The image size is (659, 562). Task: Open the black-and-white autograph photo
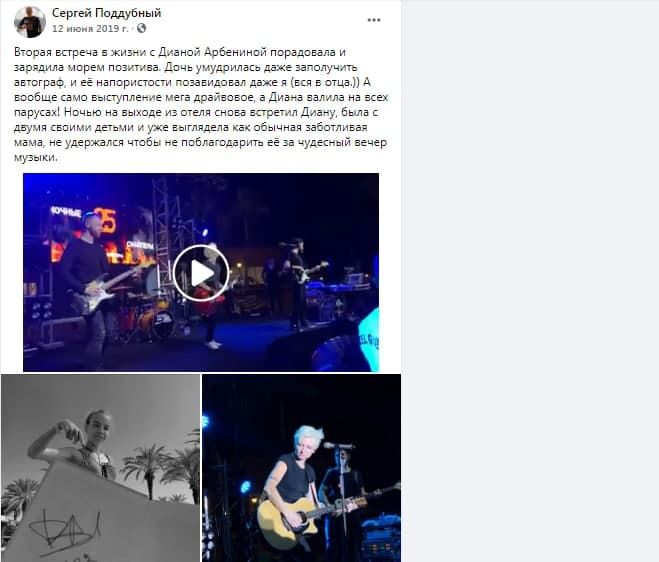[x=100, y=468]
